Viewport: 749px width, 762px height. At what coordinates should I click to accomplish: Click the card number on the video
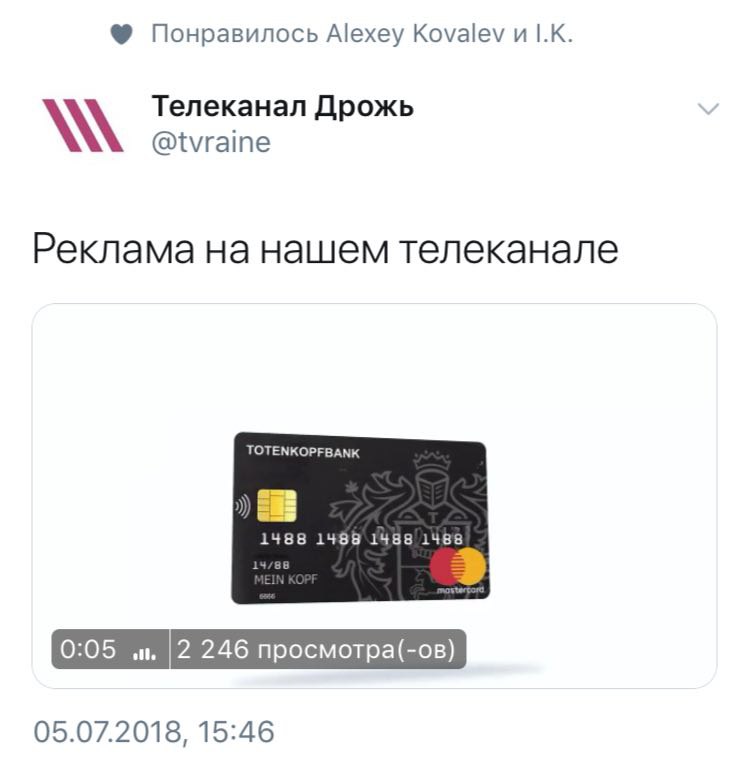click(361, 538)
